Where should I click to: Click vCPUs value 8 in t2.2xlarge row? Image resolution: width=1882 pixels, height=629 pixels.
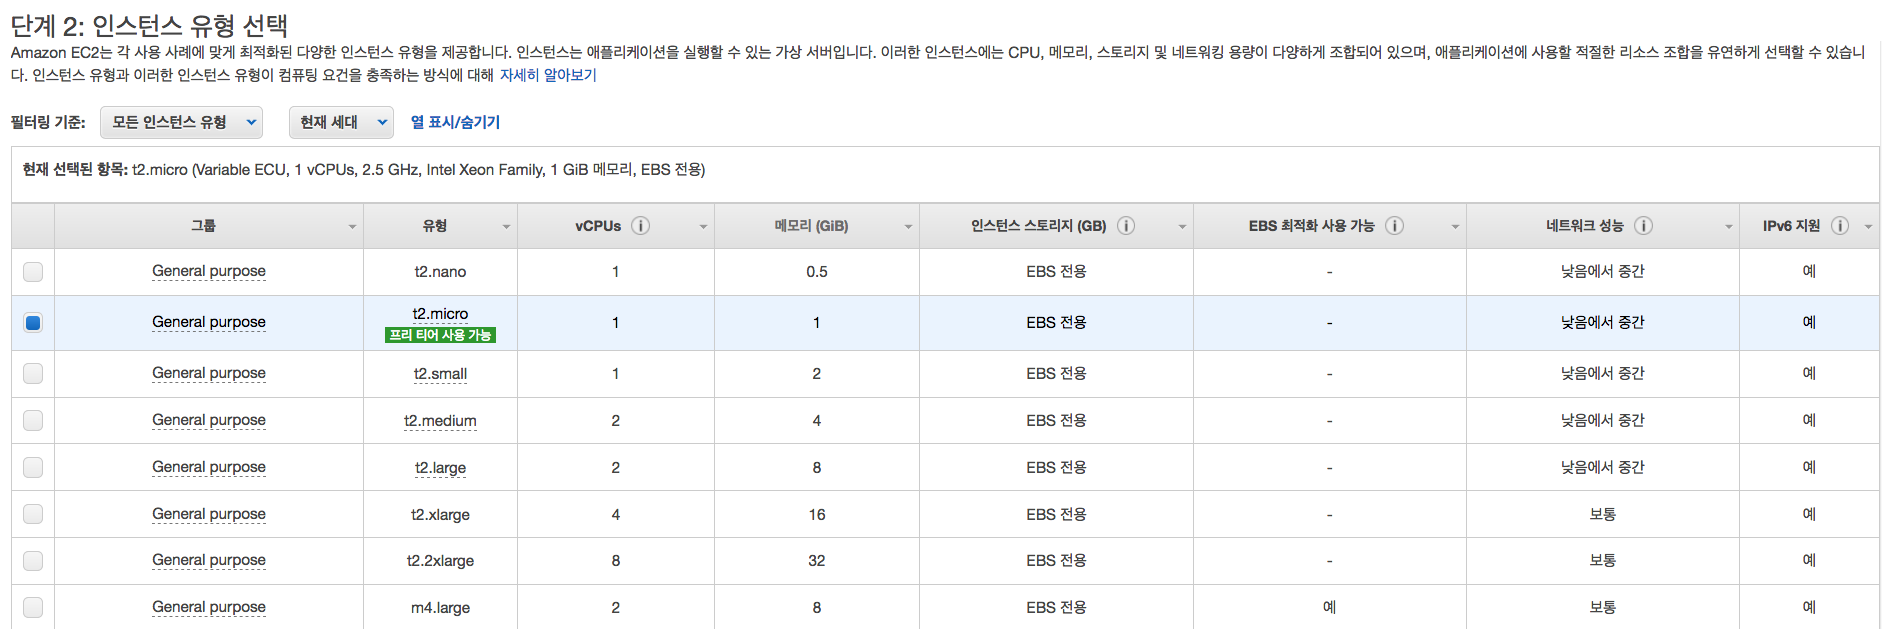point(616,561)
